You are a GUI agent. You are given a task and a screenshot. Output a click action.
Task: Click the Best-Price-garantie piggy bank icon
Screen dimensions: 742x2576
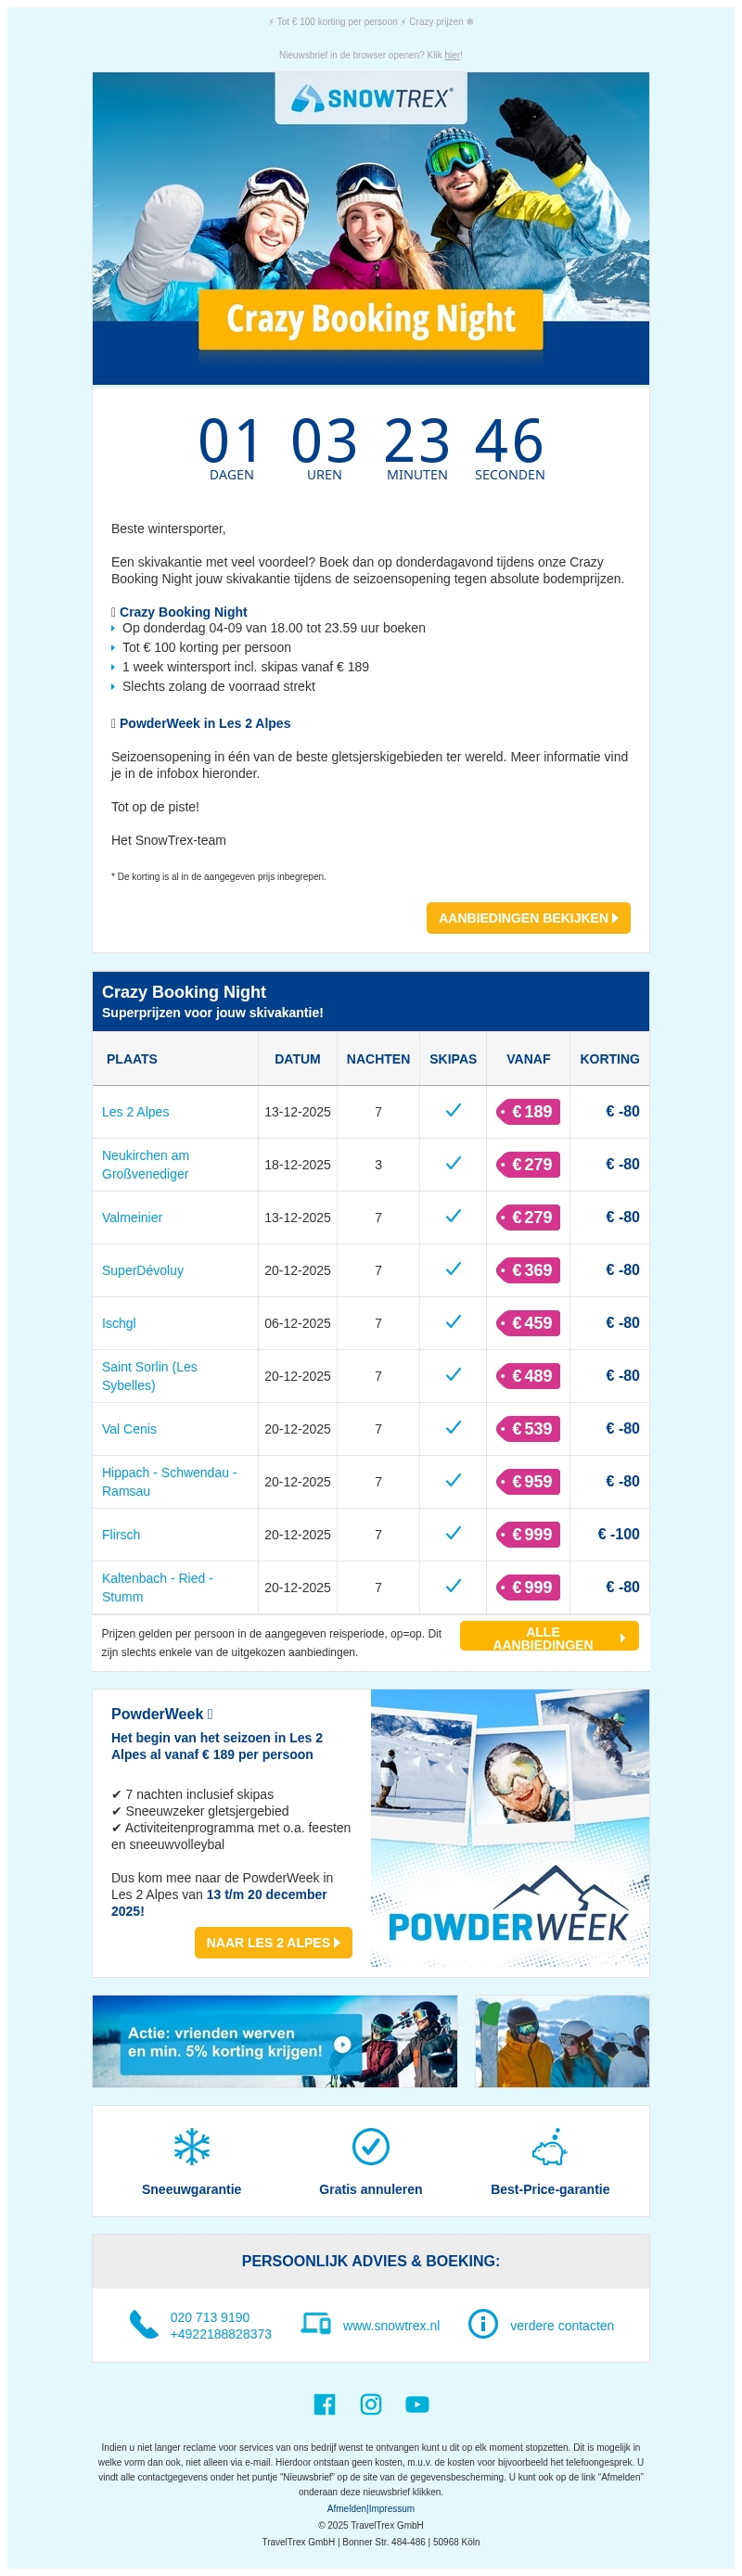click(x=549, y=2146)
